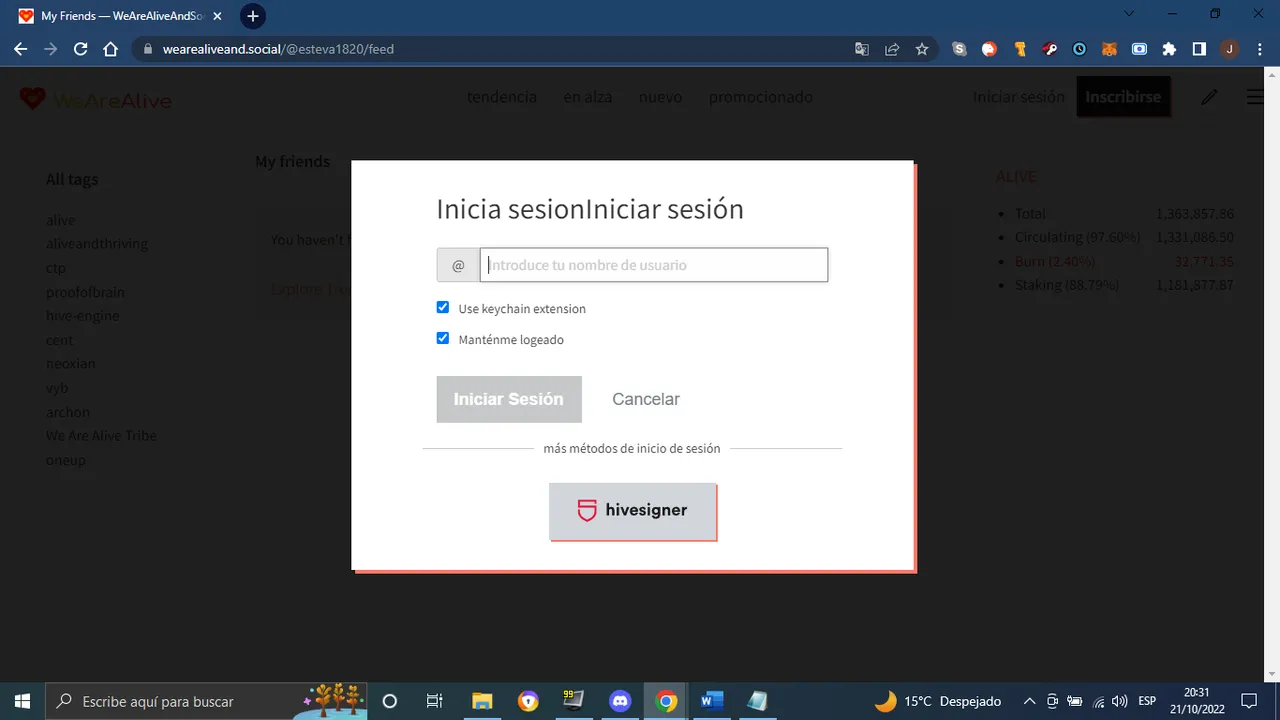Open the tab search dropdown arrow
The image size is (1280, 720).
point(1129,14)
